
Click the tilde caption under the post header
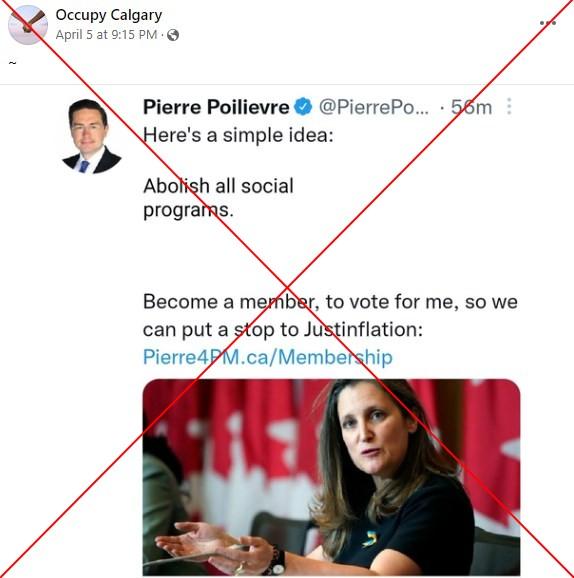pos(13,63)
